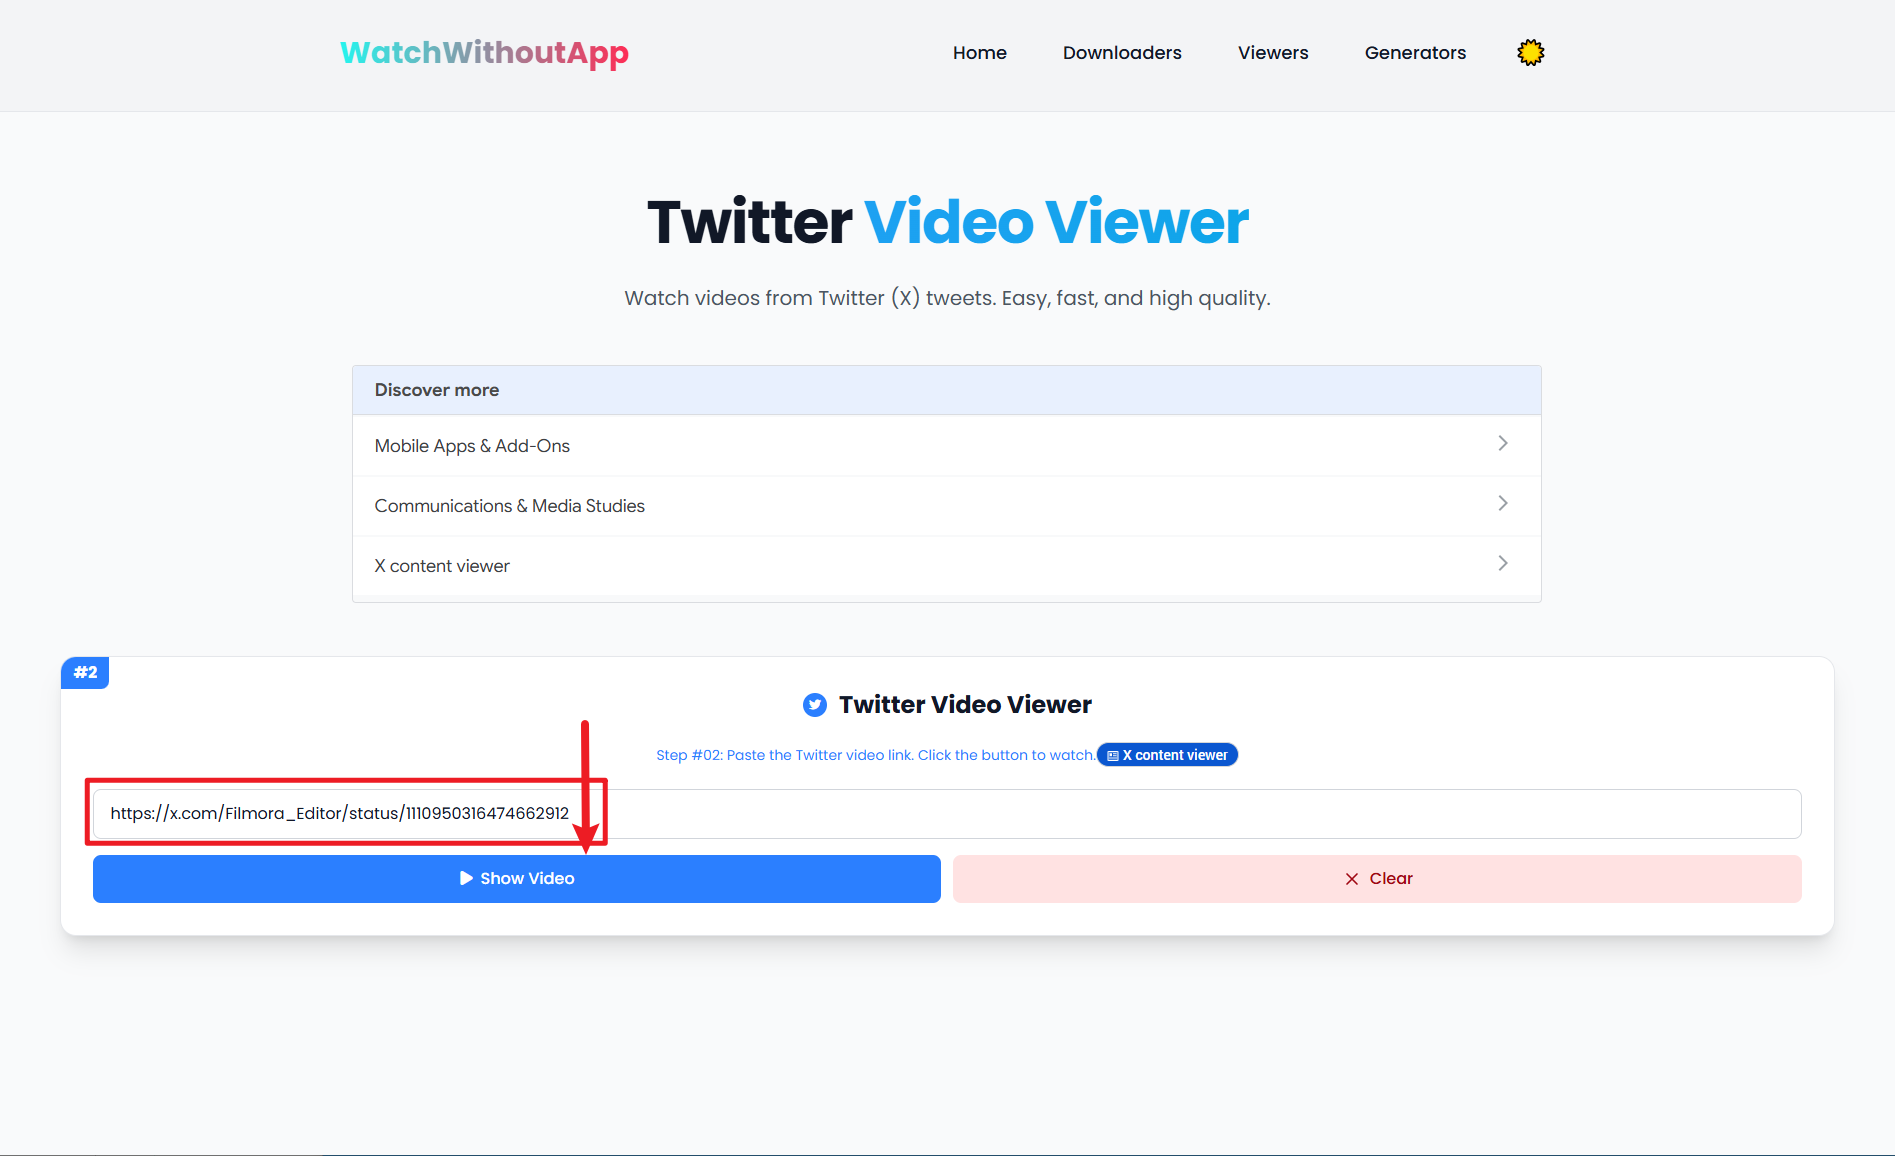This screenshot has width=1895, height=1156.
Task: Open the Downloaders menu
Action: click(x=1122, y=53)
